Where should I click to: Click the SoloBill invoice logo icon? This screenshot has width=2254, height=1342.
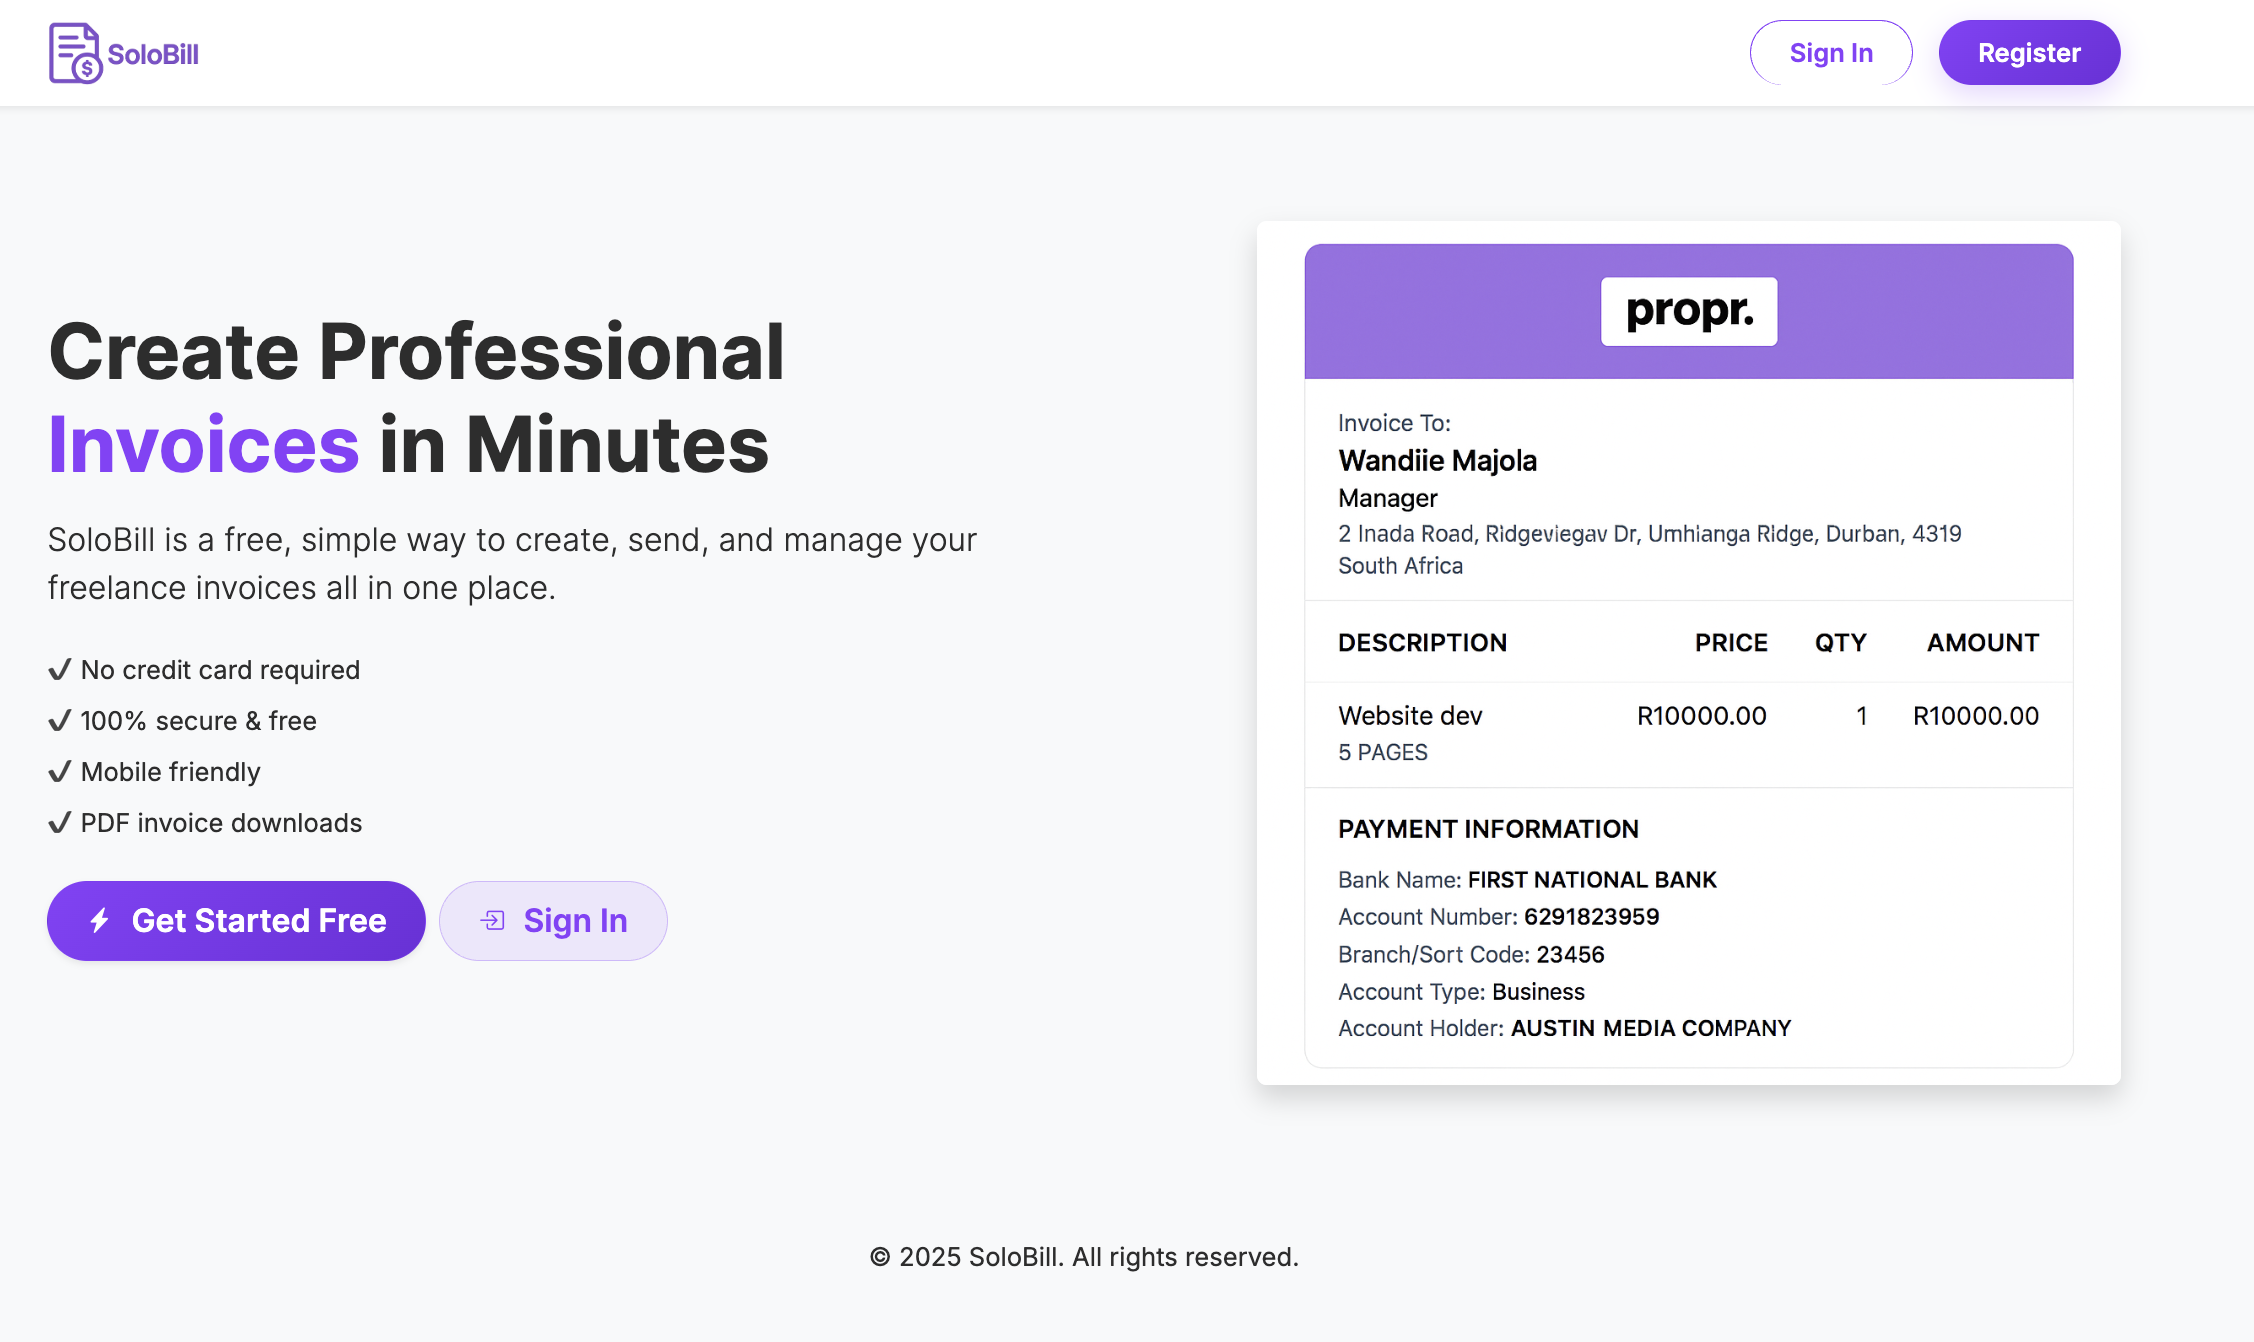click(x=75, y=53)
